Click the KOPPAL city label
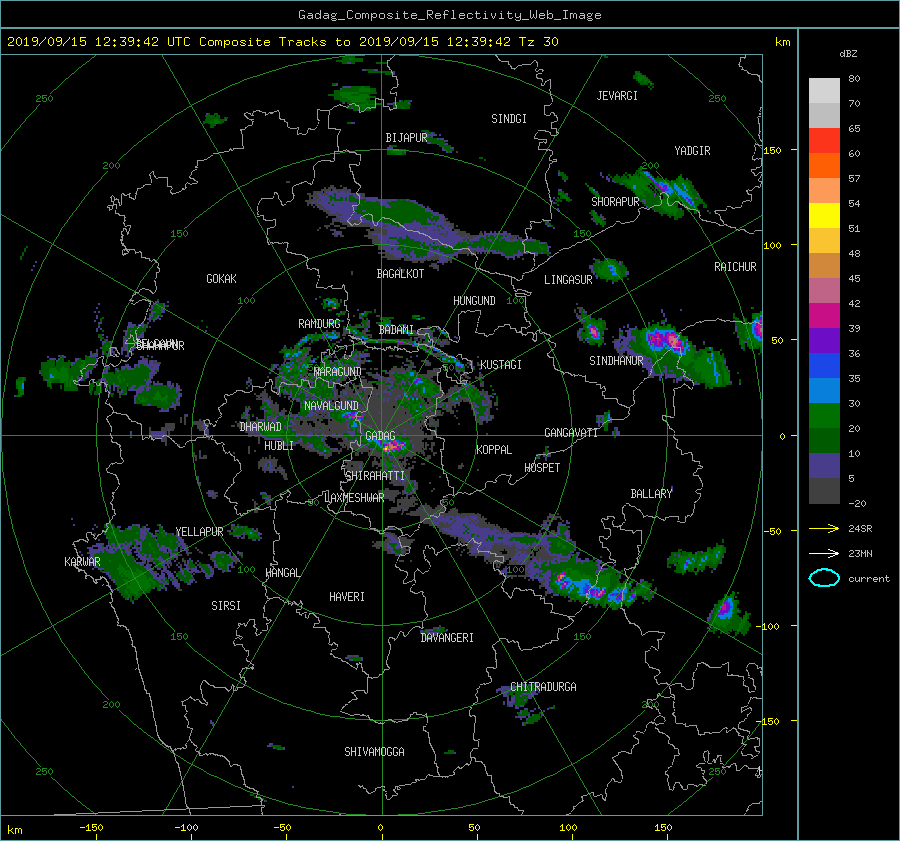Screen dimensions: 900x841 point(494,449)
